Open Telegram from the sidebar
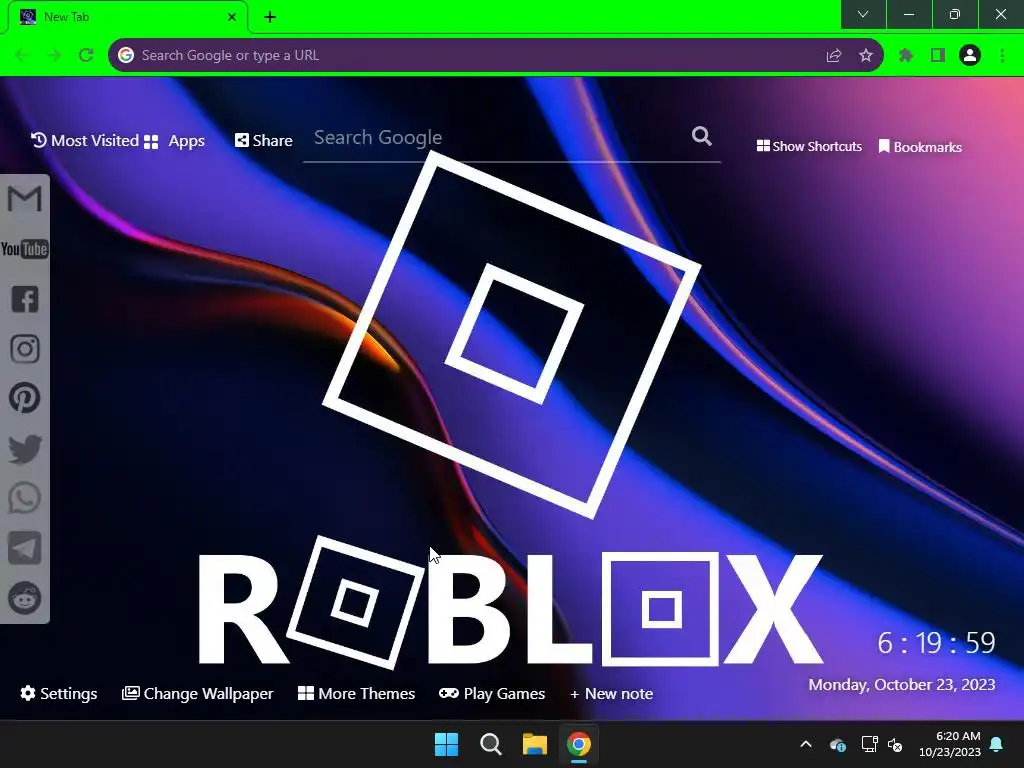The image size is (1024, 768). coord(25,548)
